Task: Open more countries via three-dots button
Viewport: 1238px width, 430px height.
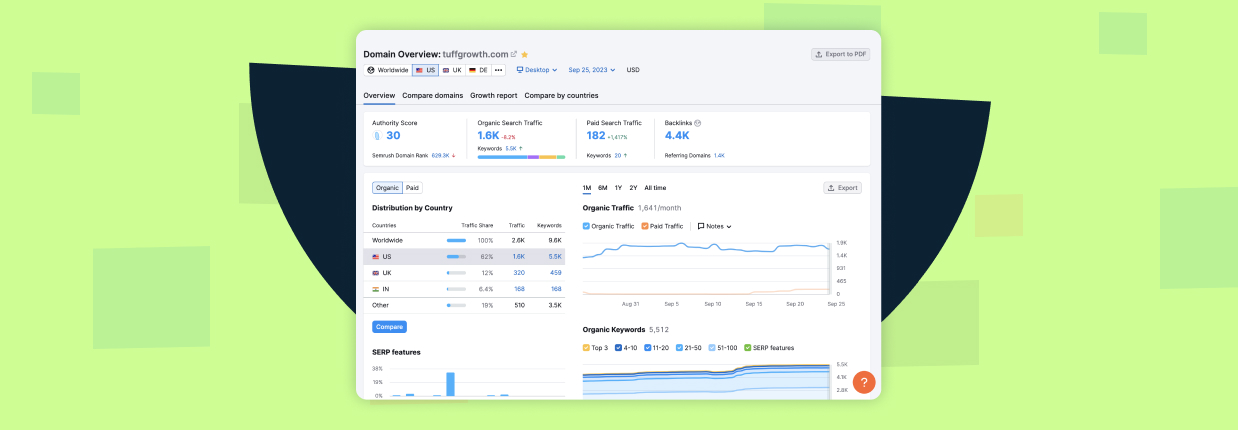Action: coord(498,70)
